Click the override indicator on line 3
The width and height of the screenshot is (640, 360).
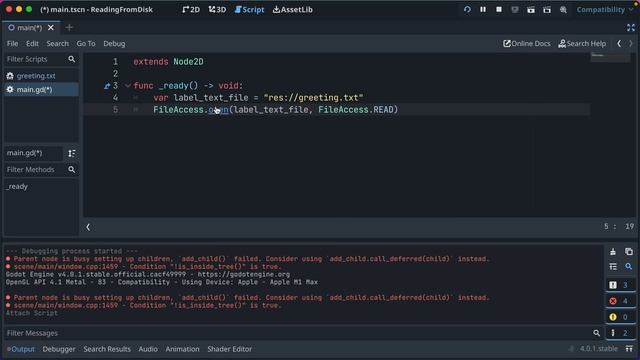[107, 86]
